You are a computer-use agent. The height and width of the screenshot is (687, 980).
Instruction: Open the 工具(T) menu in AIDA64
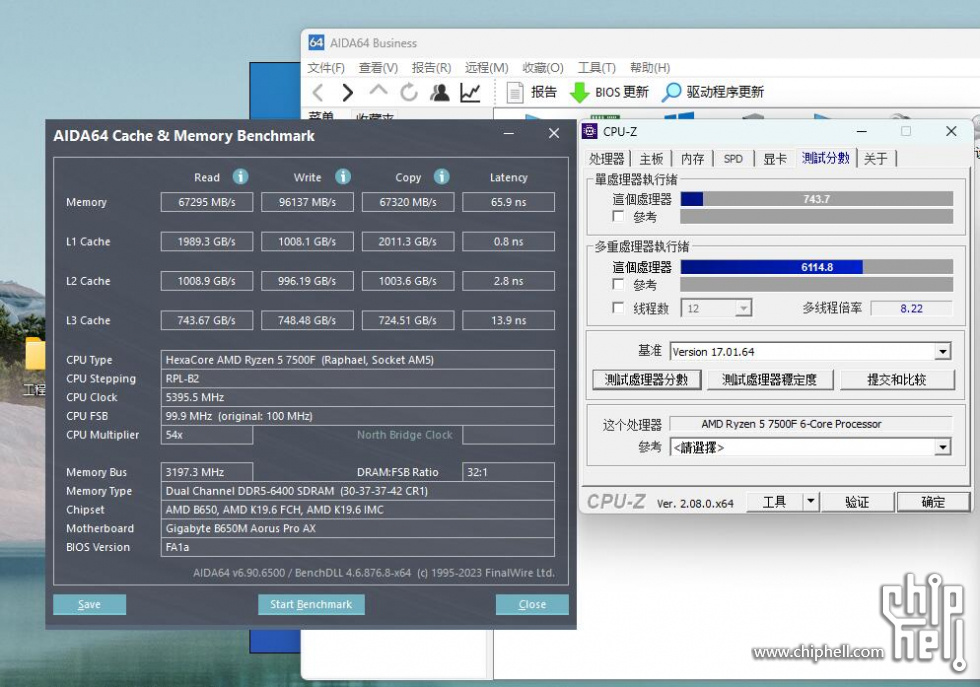tap(596, 68)
